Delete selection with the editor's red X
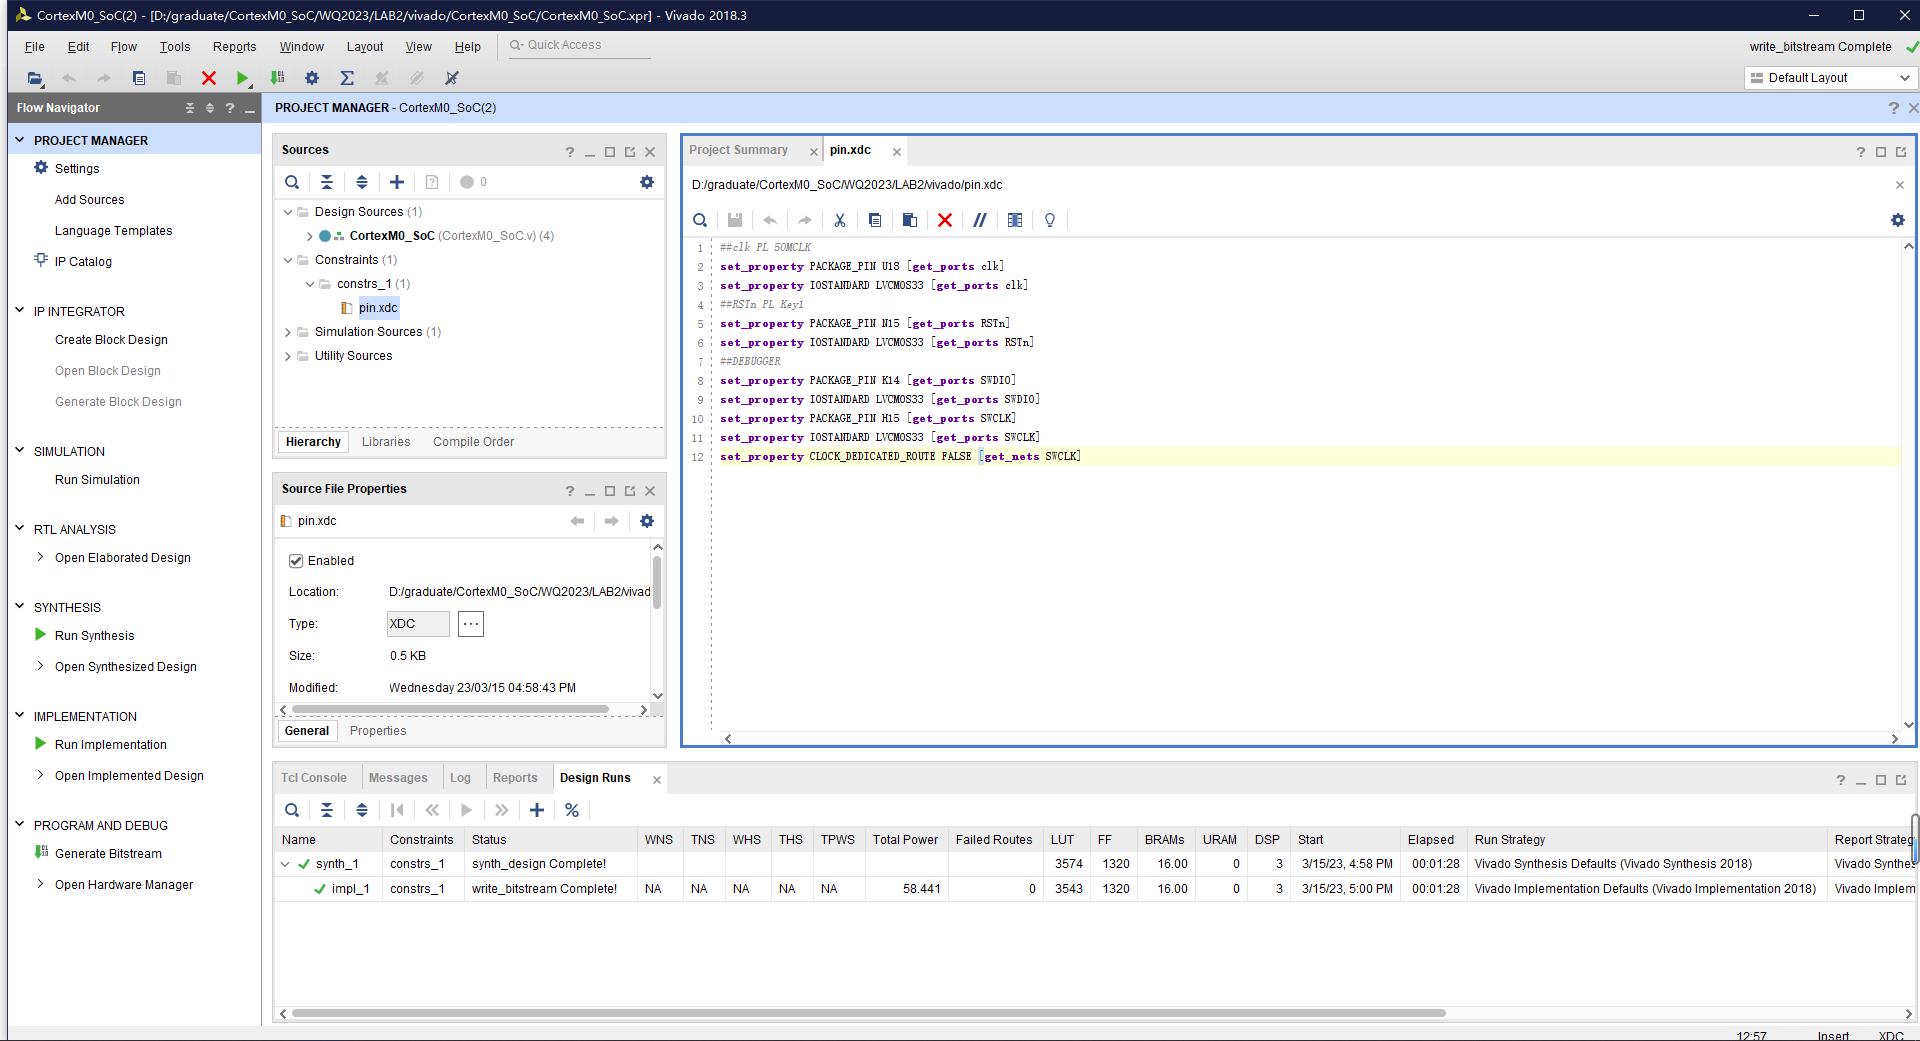 click(945, 220)
